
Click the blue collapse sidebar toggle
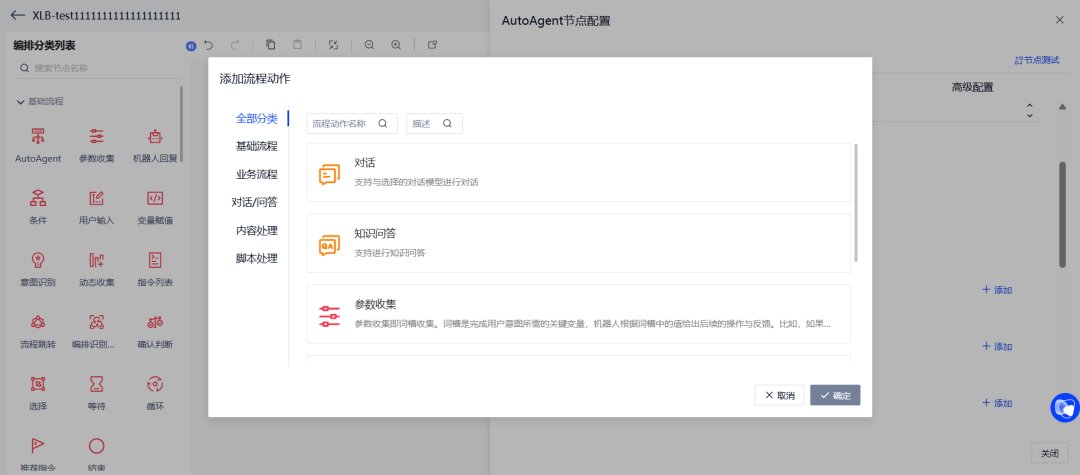(x=191, y=46)
